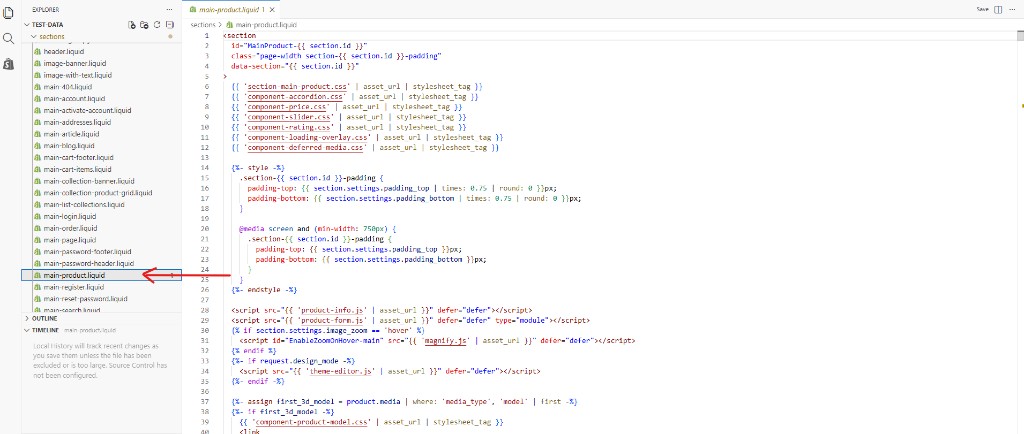Open image-with-text.liquid file

(x=78, y=75)
